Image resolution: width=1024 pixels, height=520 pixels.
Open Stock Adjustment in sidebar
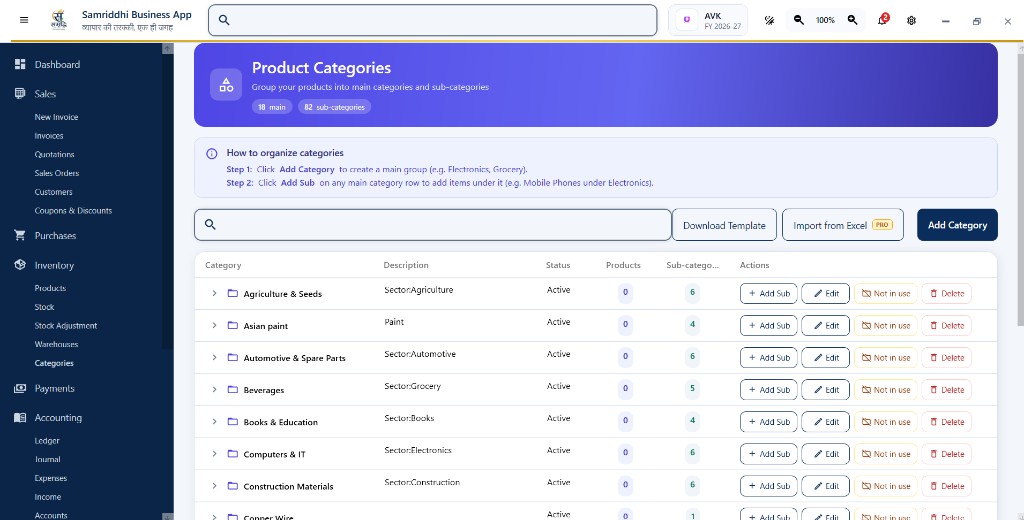pyautogui.click(x=66, y=325)
